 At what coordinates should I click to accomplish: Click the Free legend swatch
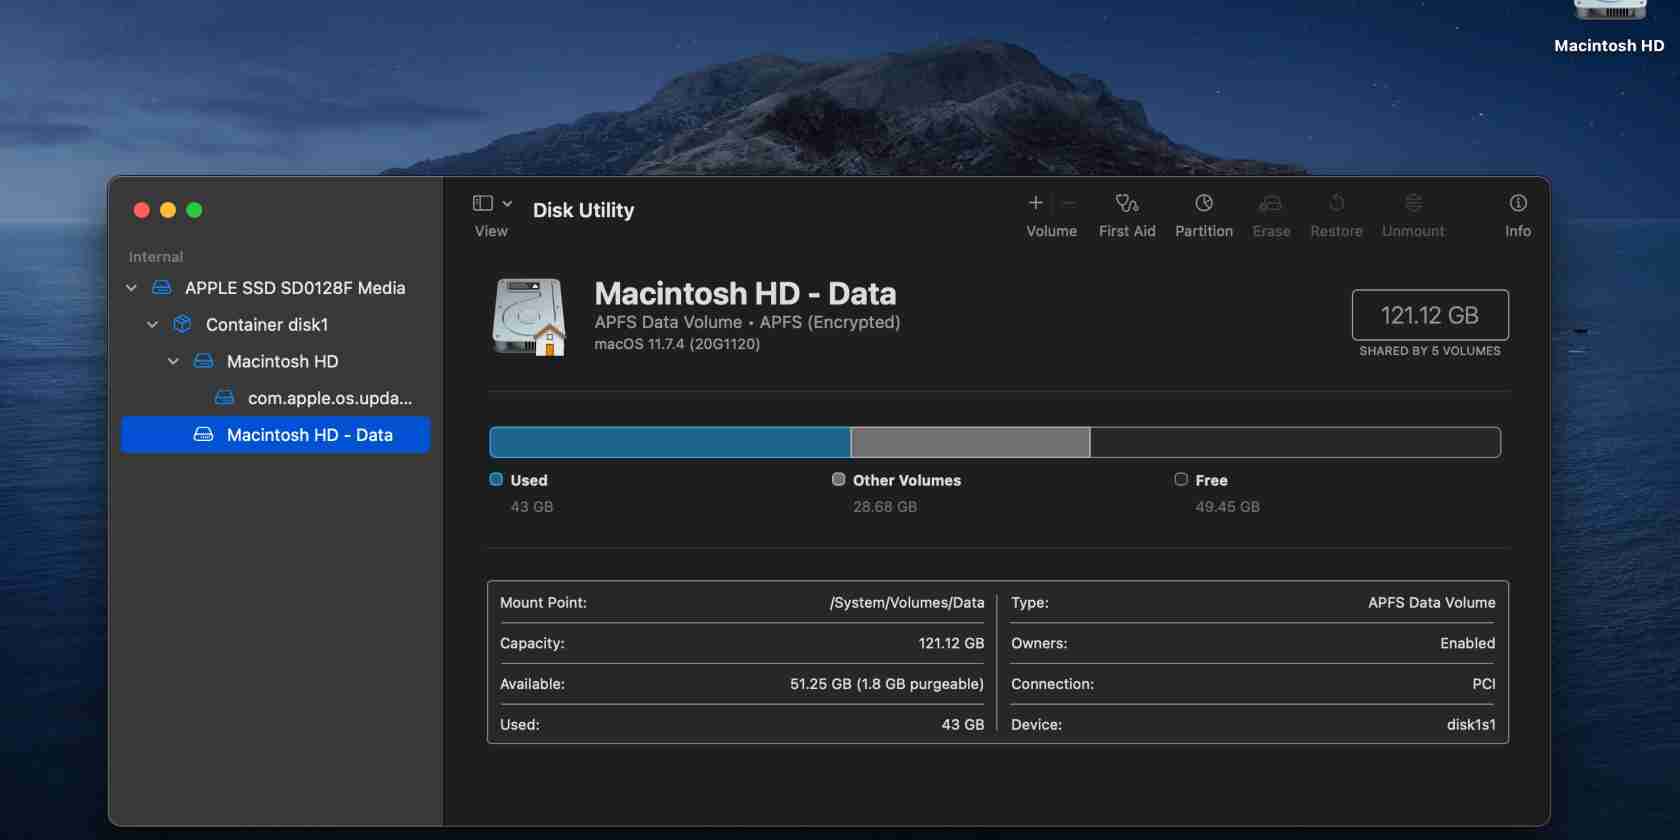tap(1181, 479)
